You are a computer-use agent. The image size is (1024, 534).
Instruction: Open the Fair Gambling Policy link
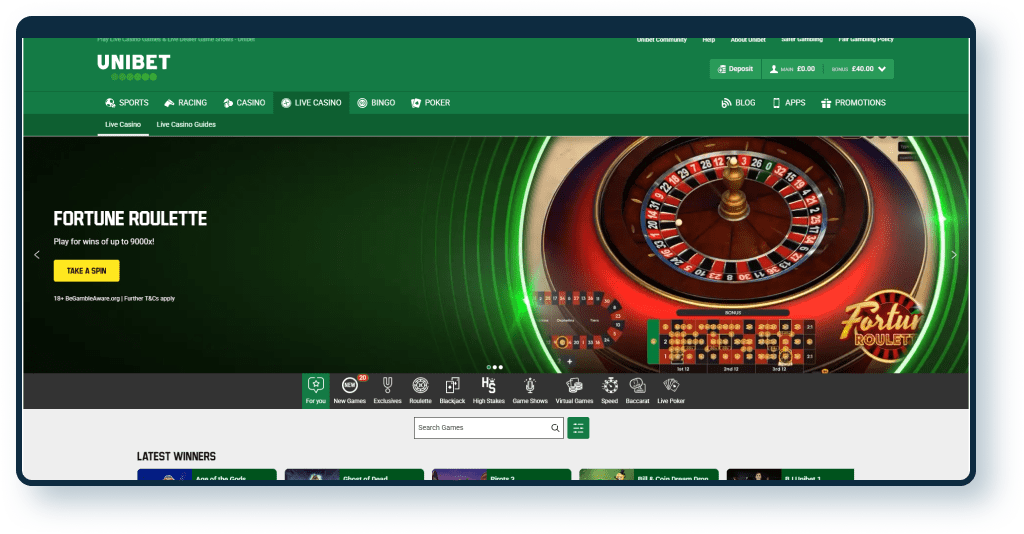pyautogui.click(x=866, y=40)
